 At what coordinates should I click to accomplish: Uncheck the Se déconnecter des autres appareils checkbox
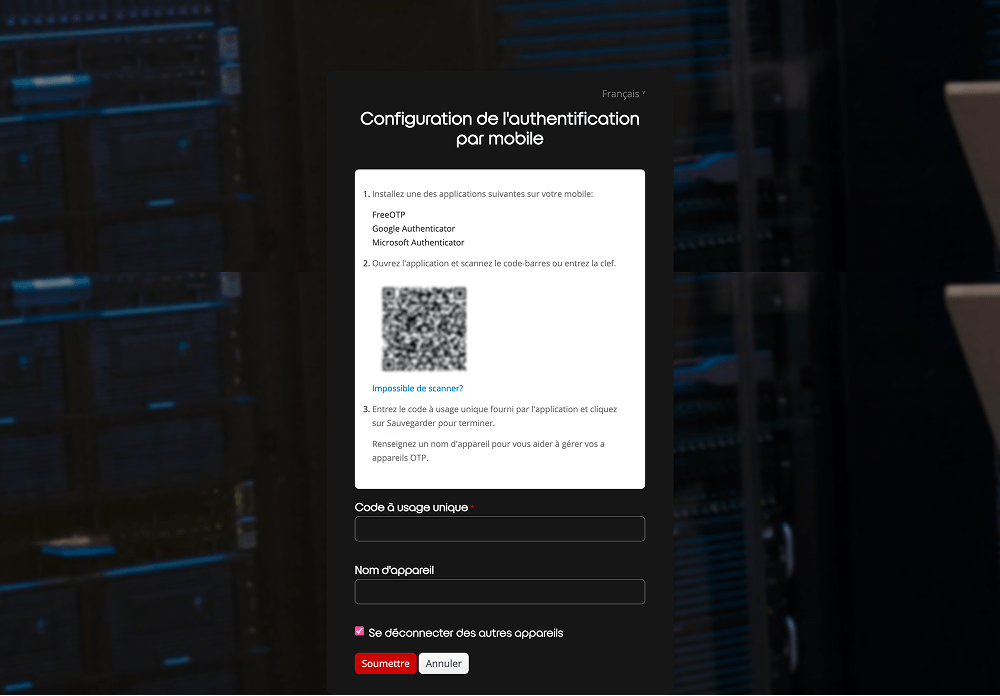pos(360,632)
